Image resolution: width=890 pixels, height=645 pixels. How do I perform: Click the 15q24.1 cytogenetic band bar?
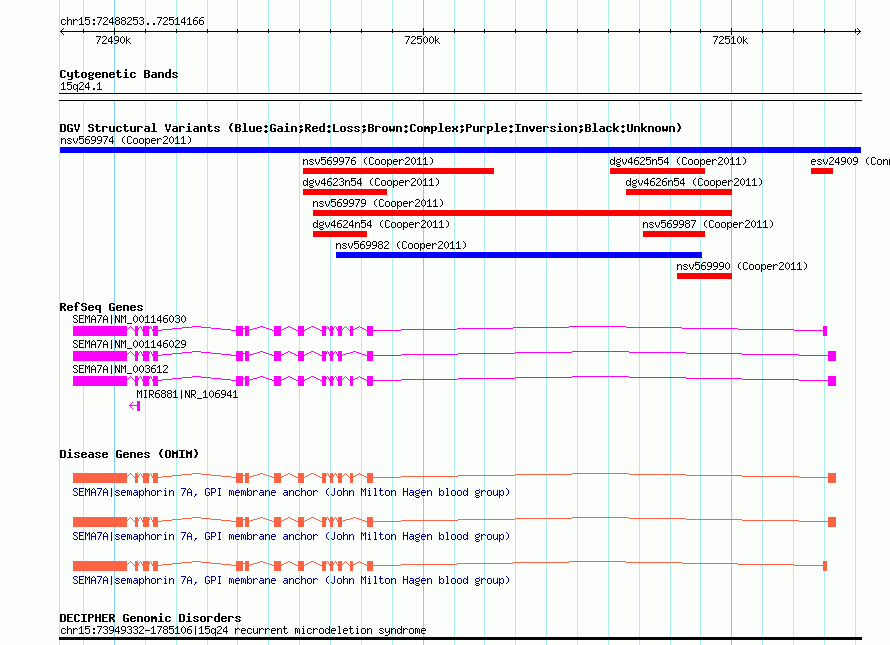pos(460,97)
